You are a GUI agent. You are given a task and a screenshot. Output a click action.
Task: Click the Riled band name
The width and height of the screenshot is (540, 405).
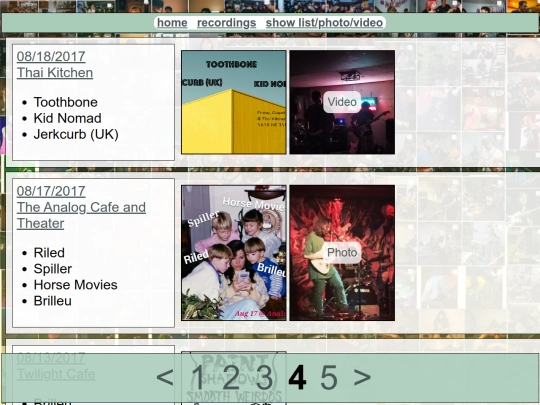click(49, 253)
